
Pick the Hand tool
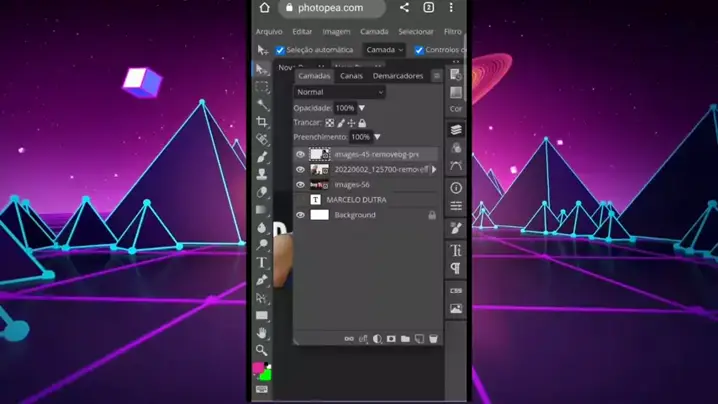(x=262, y=333)
